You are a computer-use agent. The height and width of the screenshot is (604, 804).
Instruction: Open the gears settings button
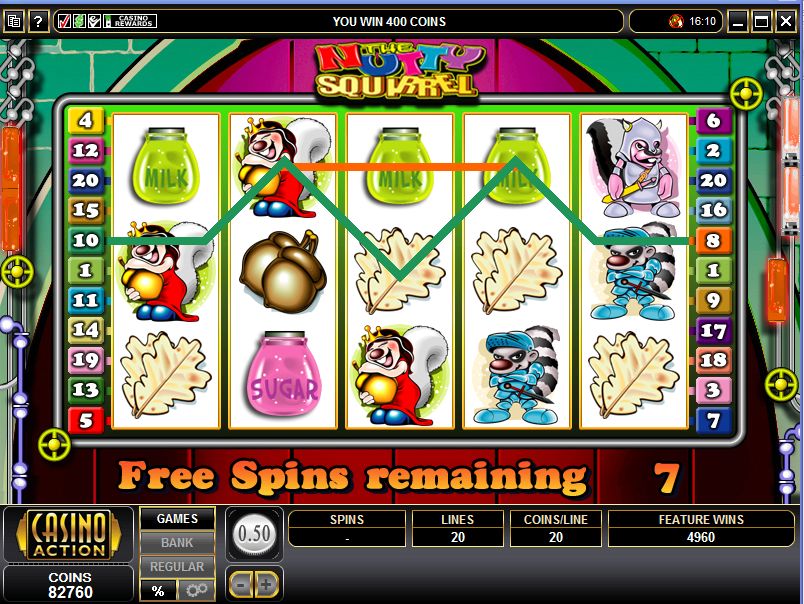pos(196,590)
